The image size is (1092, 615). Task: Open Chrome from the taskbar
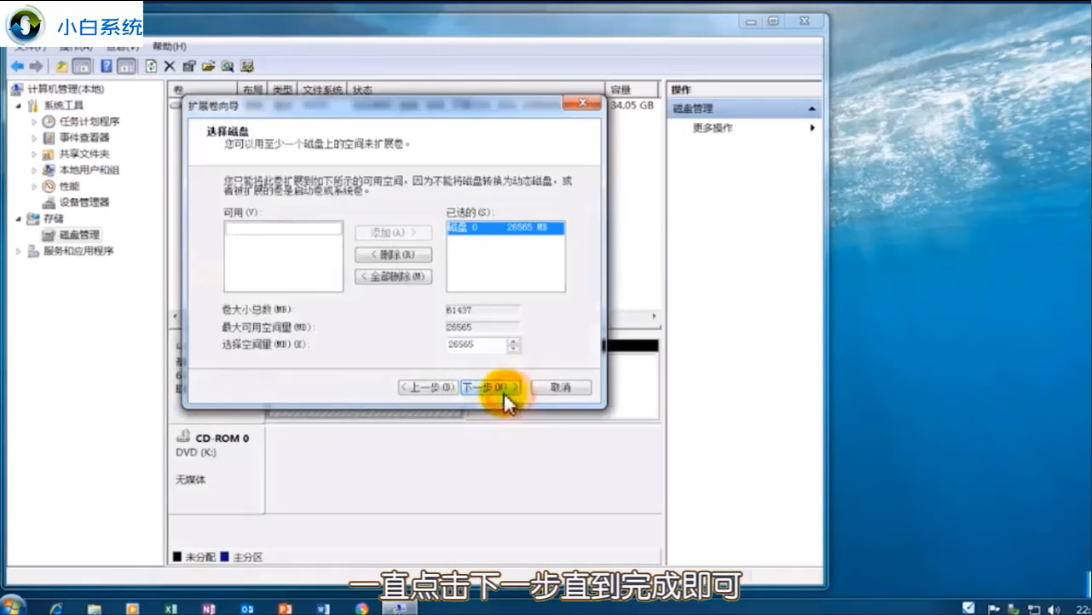pos(361,608)
